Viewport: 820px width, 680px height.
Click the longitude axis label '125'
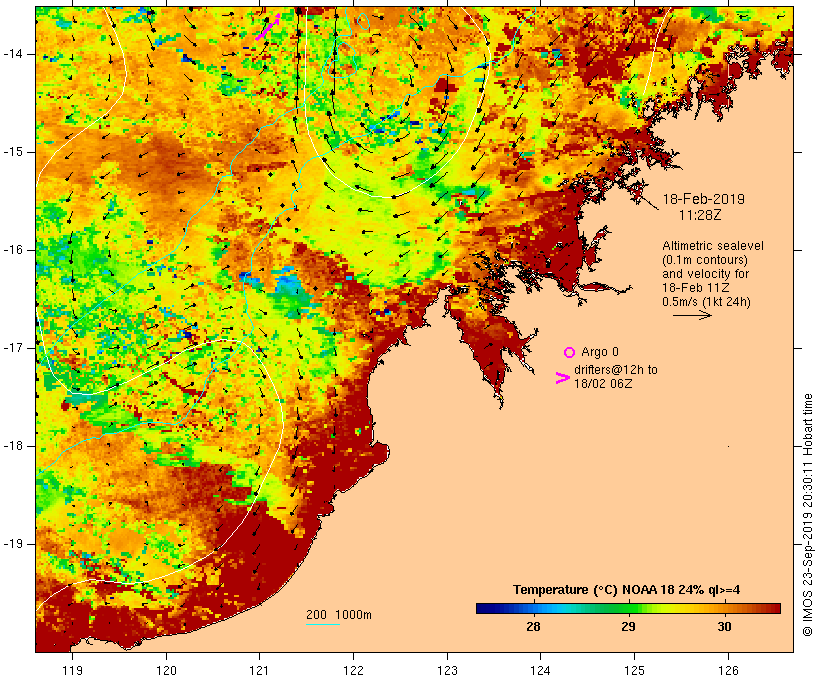634,670
